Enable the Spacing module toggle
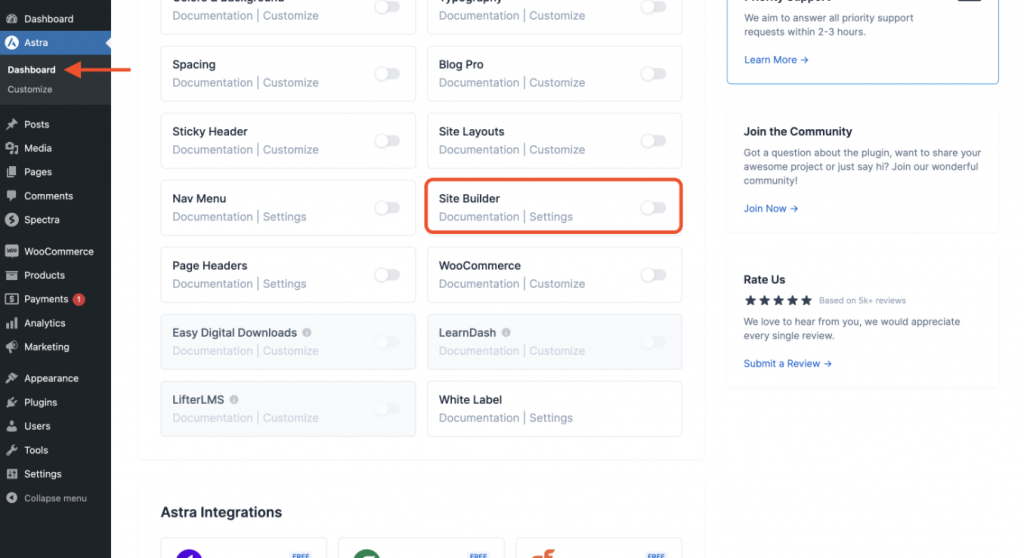Image resolution: width=1024 pixels, height=558 pixels. [x=387, y=74]
